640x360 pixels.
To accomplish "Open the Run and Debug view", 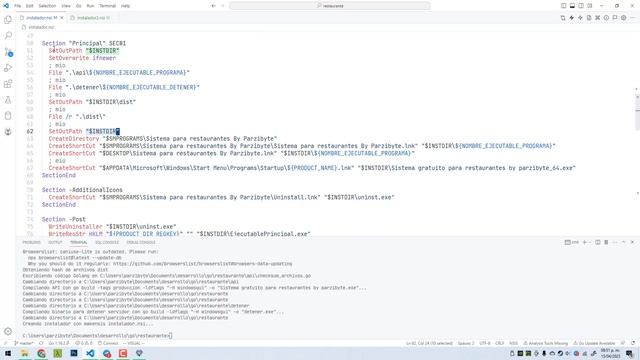I will pos(8,68).
